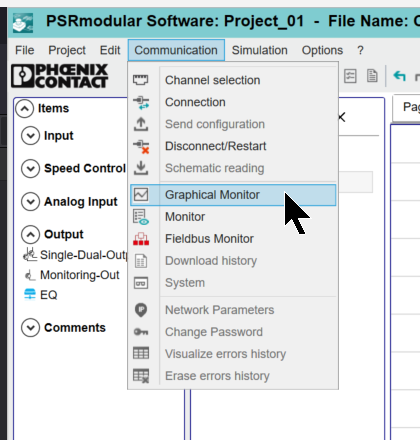This screenshot has height=440, width=420.
Task: Expand the Input section
Action: [30, 136]
